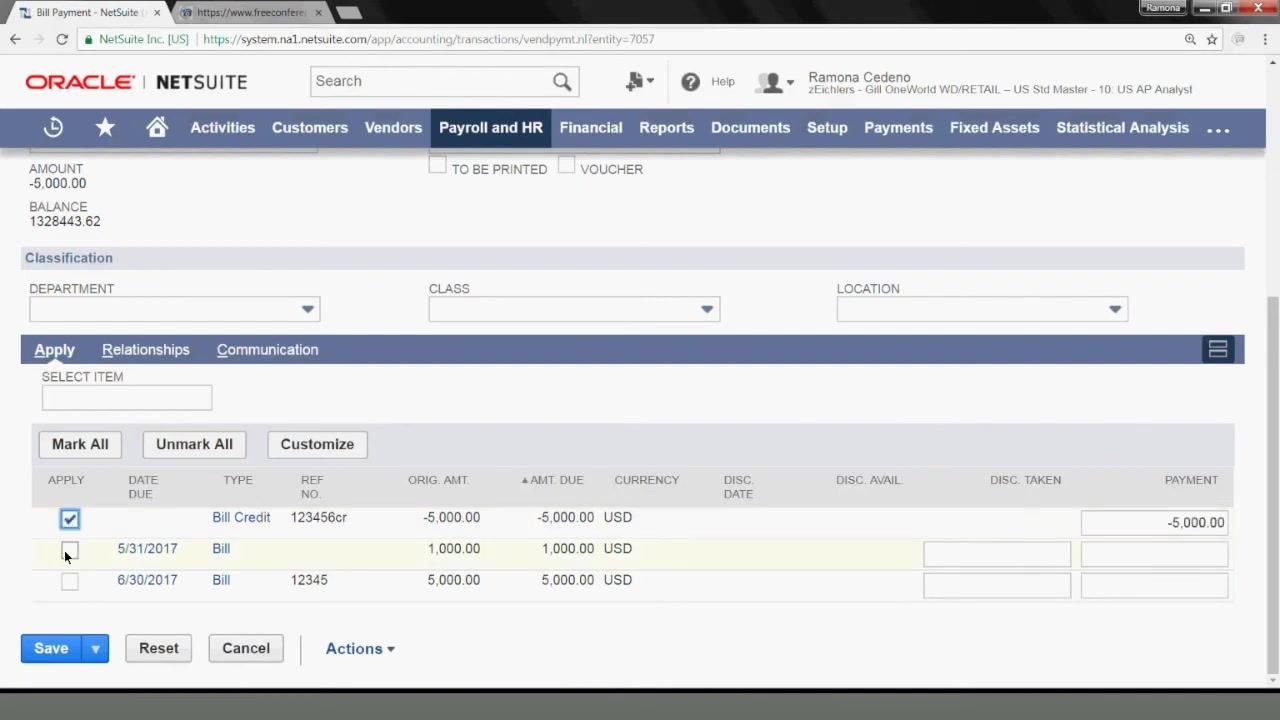Image resolution: width=1280 pixels, height=720 pixels.
Task: Open the Recent Records clock icon
Action: 53,128
